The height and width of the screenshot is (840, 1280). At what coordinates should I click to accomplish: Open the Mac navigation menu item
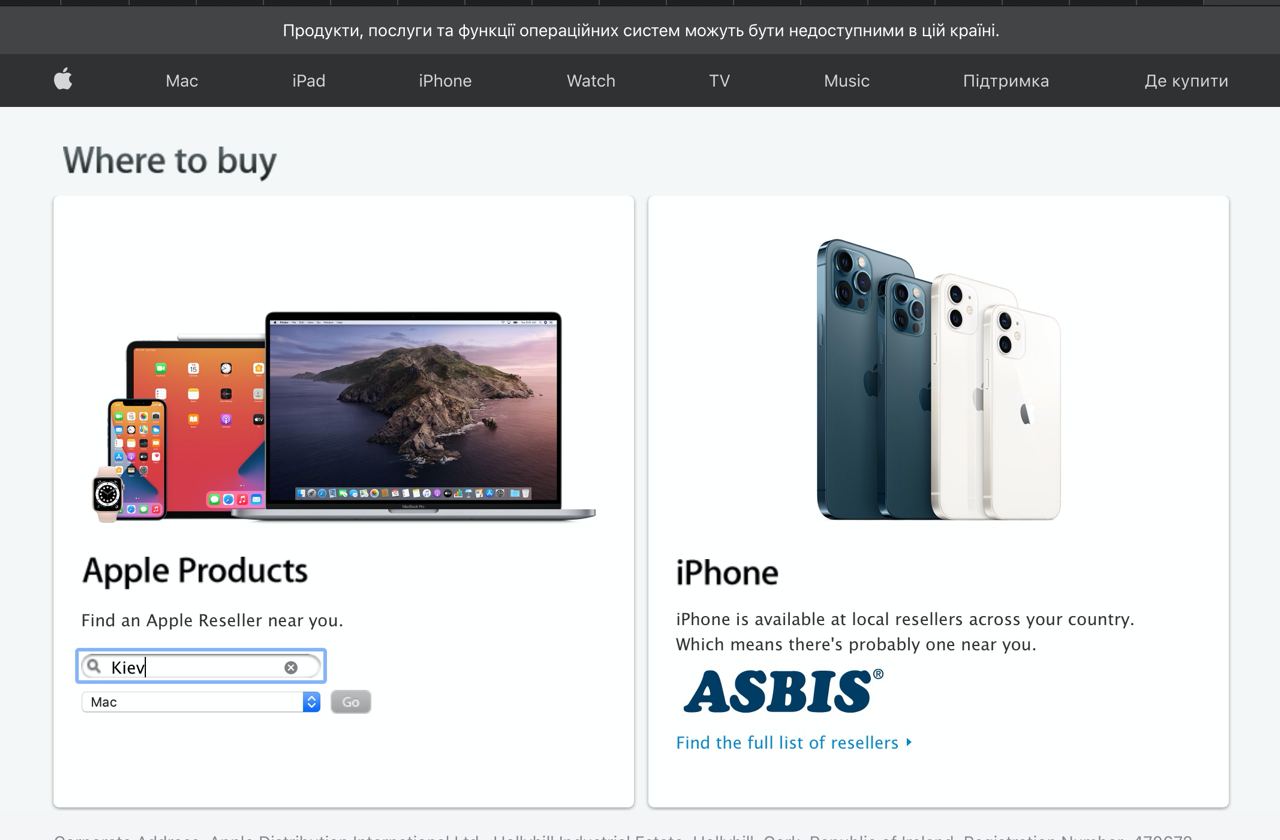(x=182, y=81)
